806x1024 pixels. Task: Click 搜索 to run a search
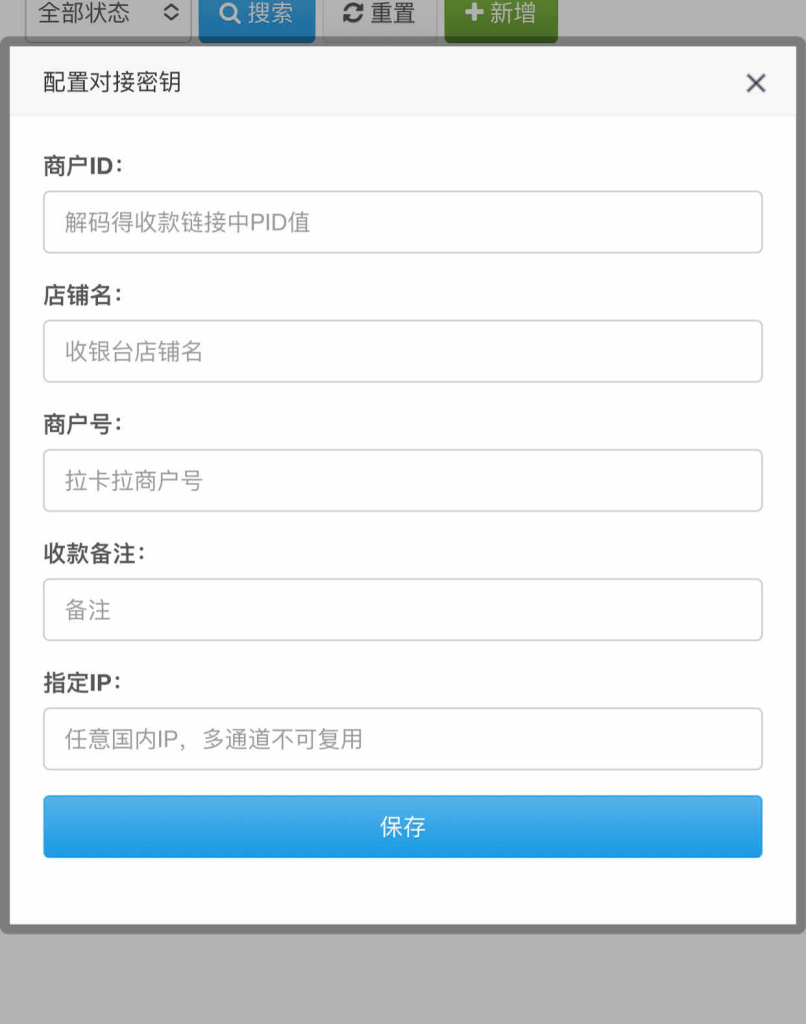pos(257,14)
